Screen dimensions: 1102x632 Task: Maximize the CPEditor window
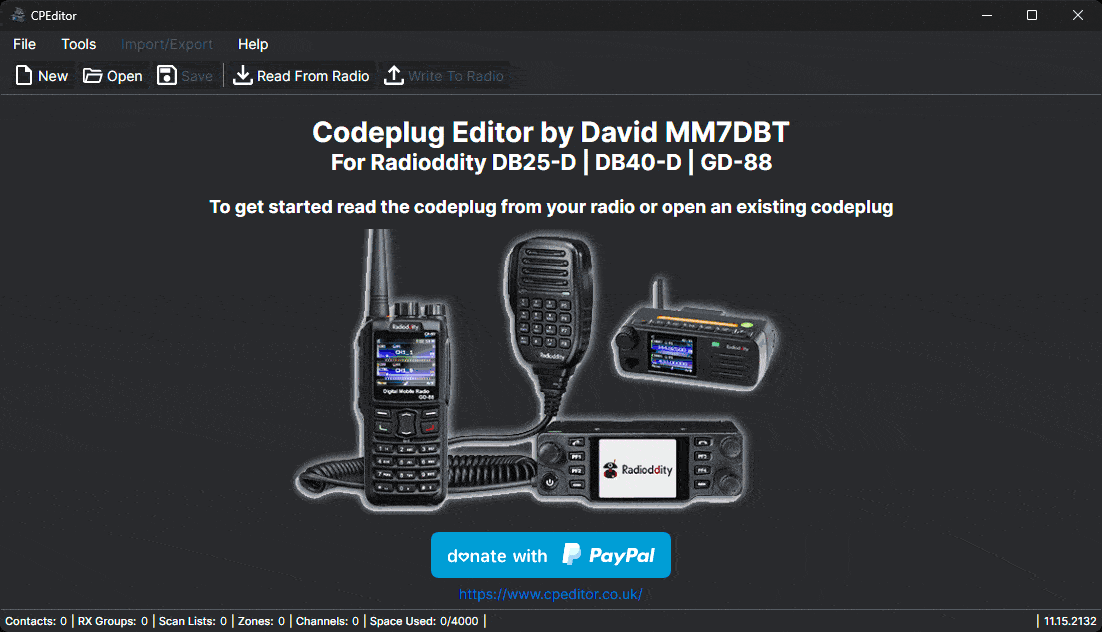pos(1032,15)
